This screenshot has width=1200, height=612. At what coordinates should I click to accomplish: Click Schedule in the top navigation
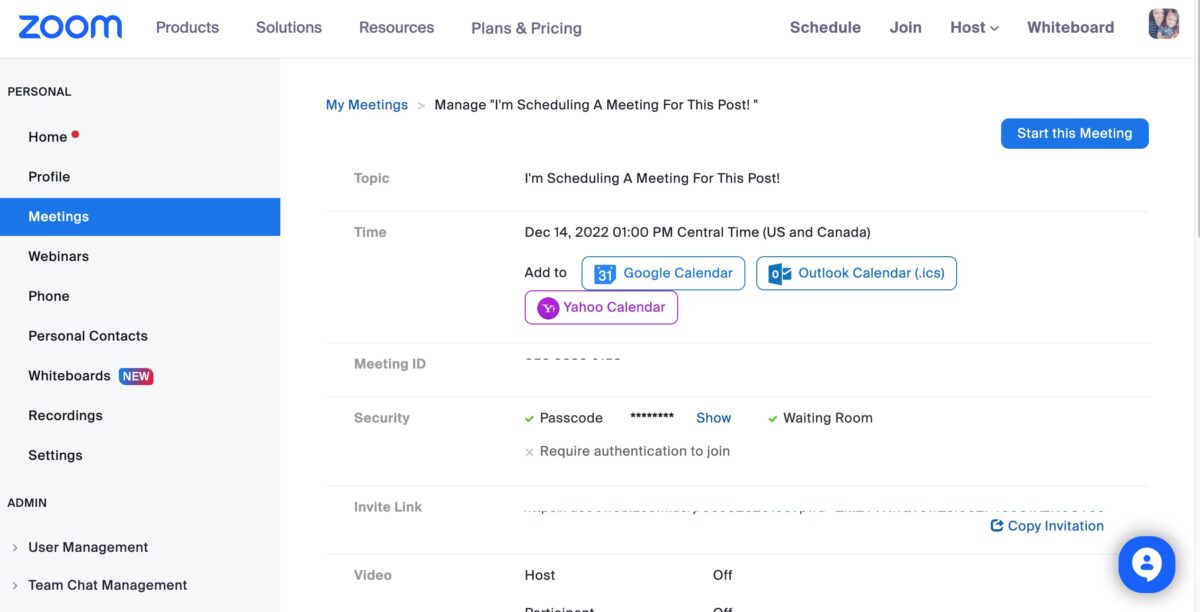coord(824,28)
